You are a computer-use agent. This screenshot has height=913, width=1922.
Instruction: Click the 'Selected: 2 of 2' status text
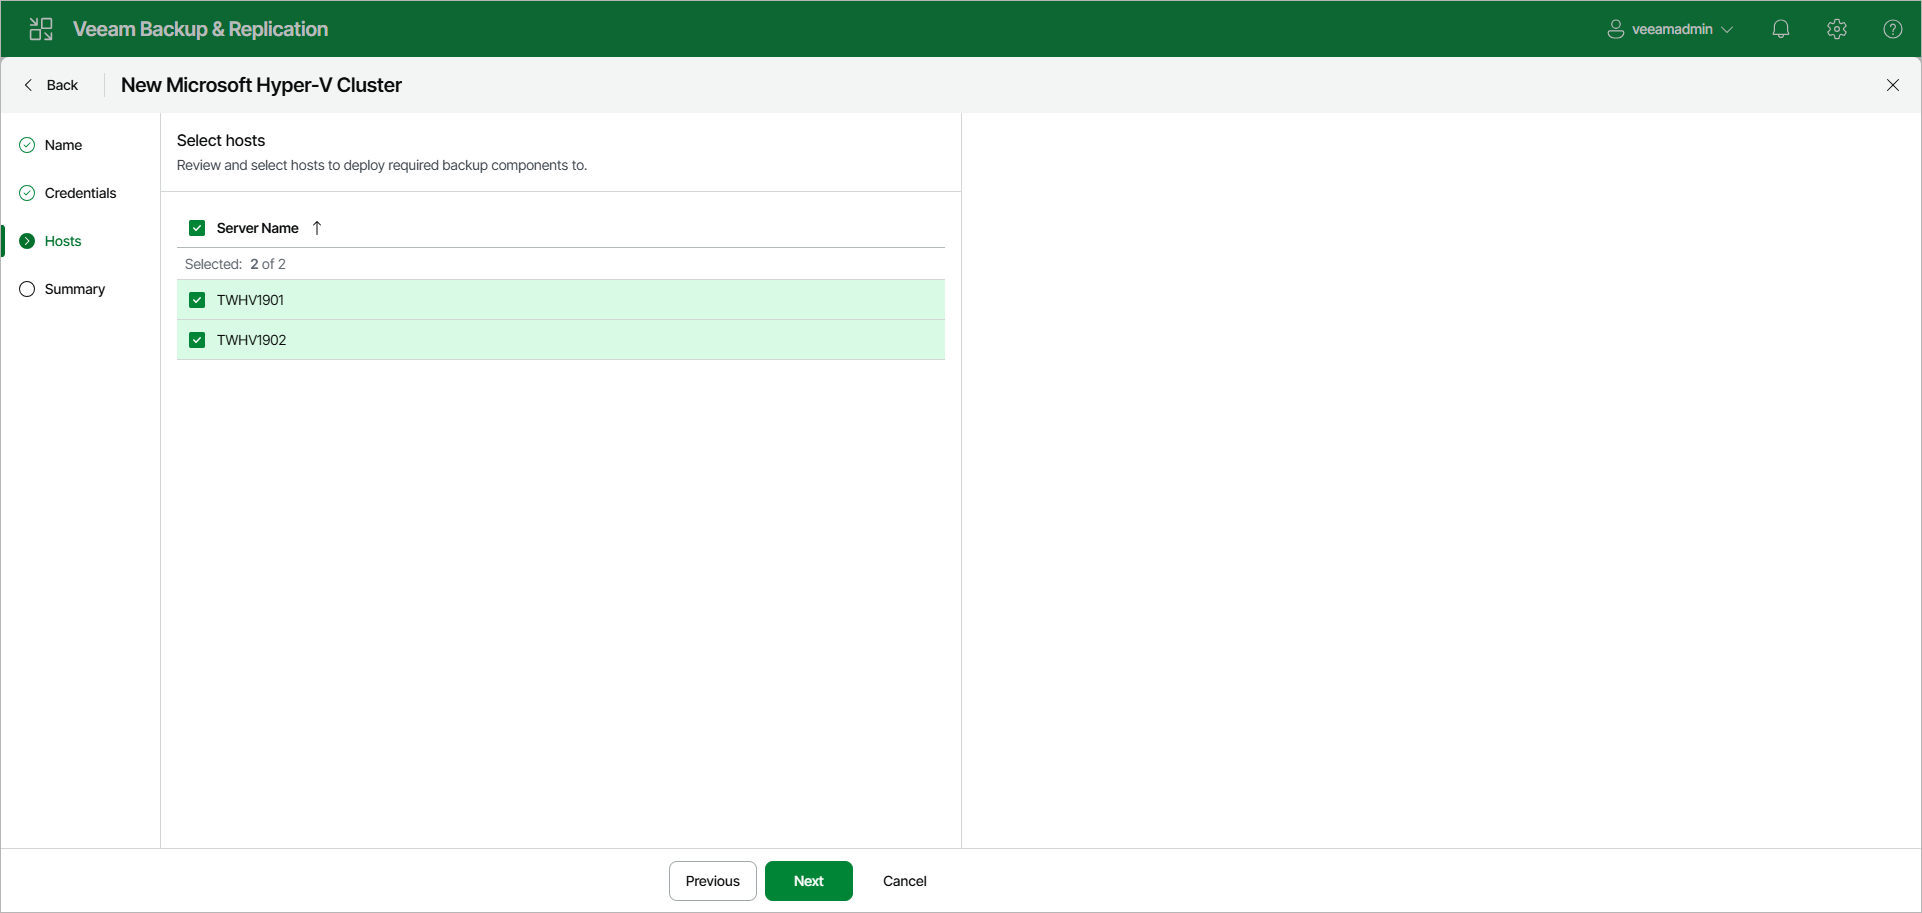[235, 264]
